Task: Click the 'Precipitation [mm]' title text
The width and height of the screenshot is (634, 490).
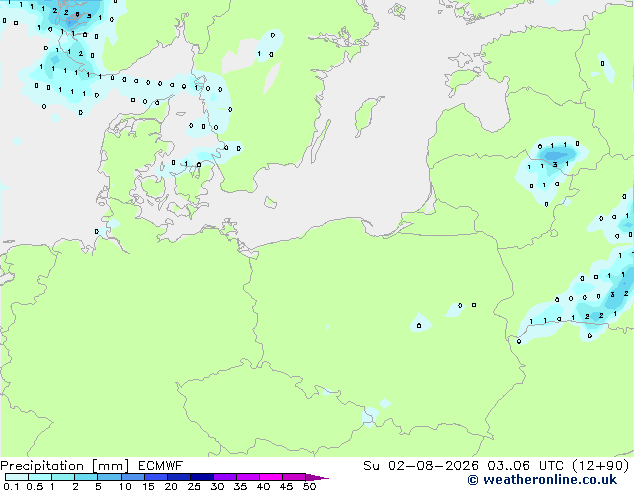Action: click(x=64, y=466)
